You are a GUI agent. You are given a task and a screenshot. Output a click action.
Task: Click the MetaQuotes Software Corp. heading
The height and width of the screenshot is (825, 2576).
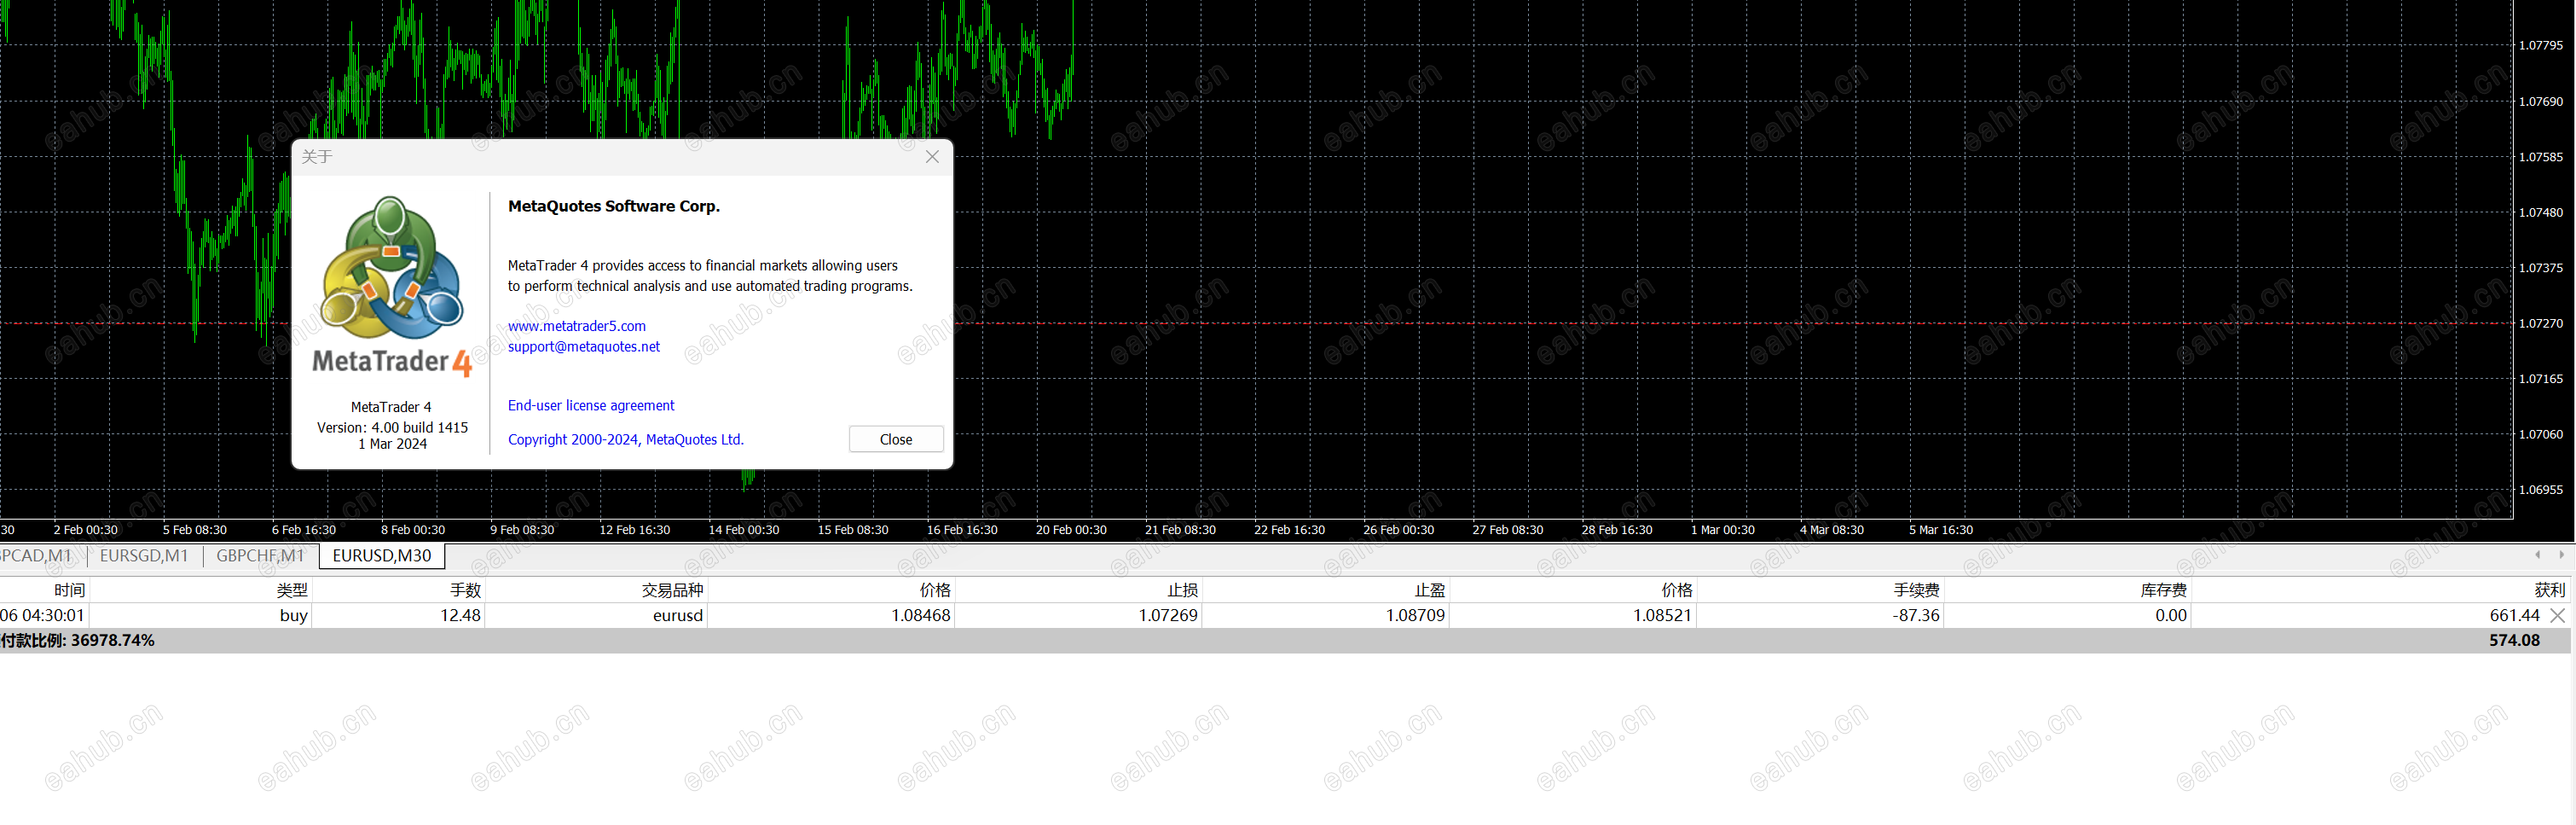[614, 207]
